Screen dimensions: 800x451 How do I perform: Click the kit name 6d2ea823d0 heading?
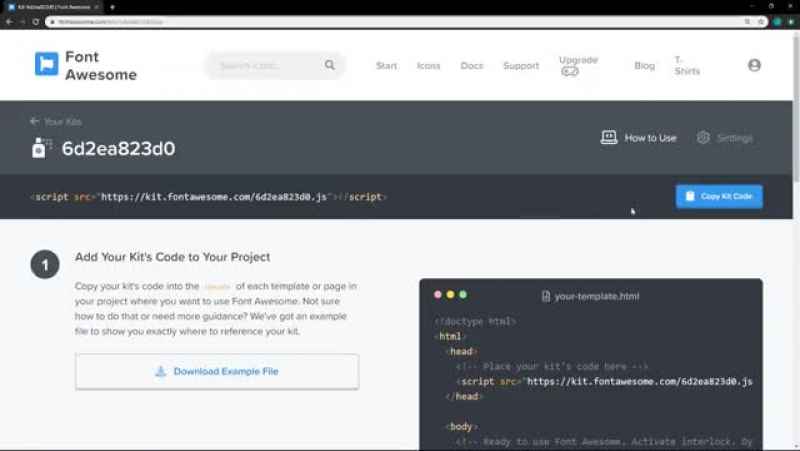coord(118,148)
